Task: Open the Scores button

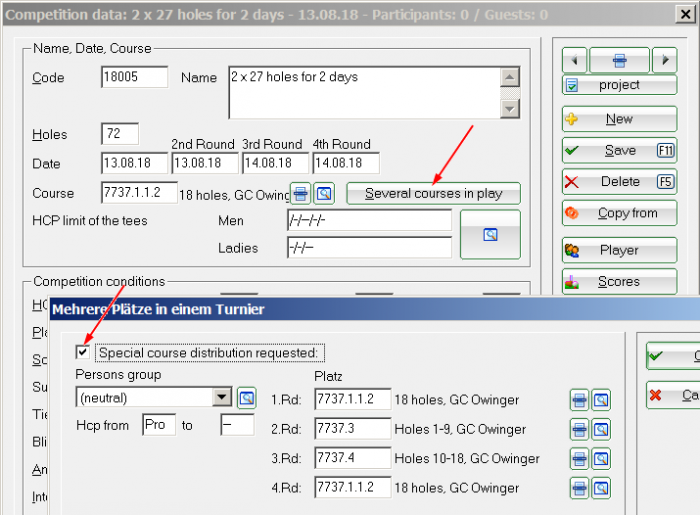Action: tap(620, 282)
